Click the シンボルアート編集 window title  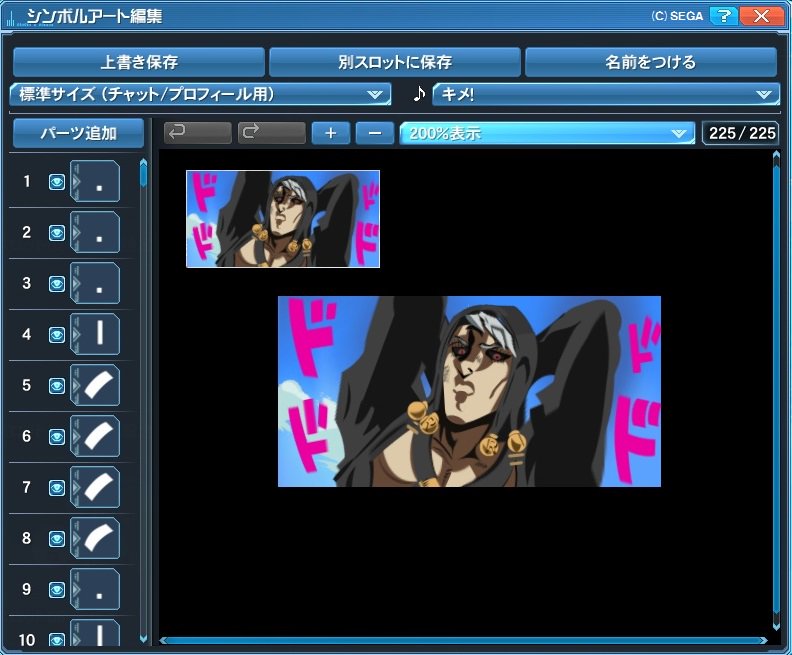point(94,16)
